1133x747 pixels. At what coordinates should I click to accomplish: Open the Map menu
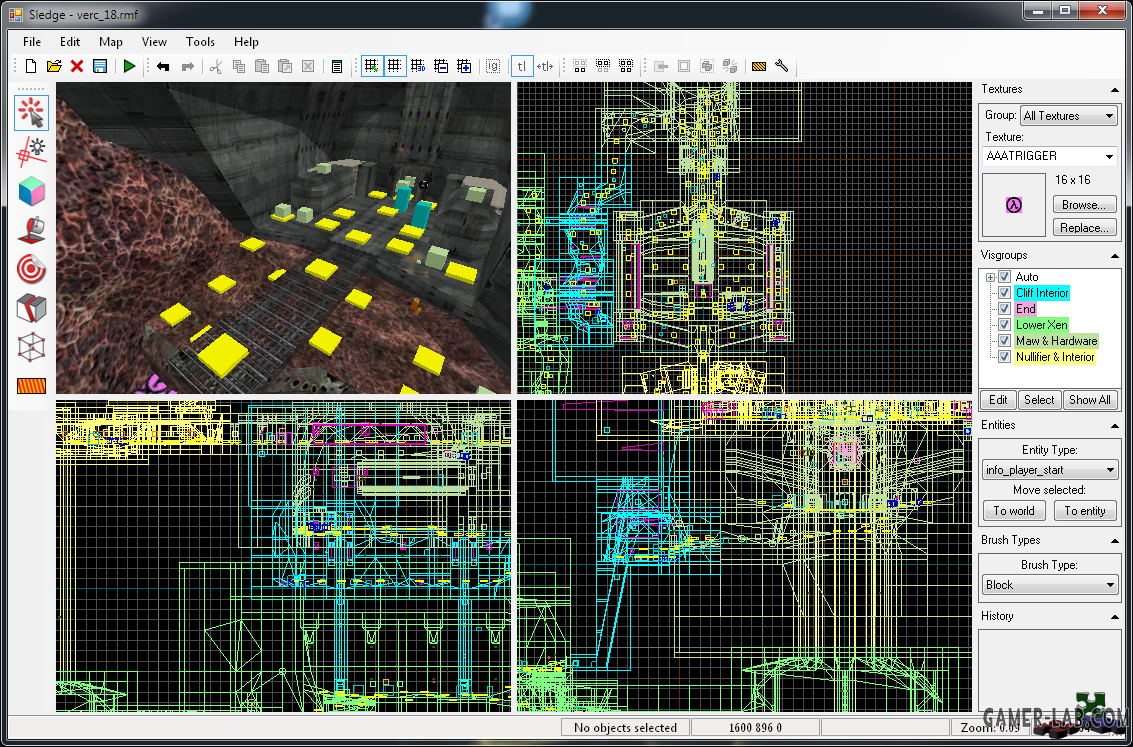(111, 42)
